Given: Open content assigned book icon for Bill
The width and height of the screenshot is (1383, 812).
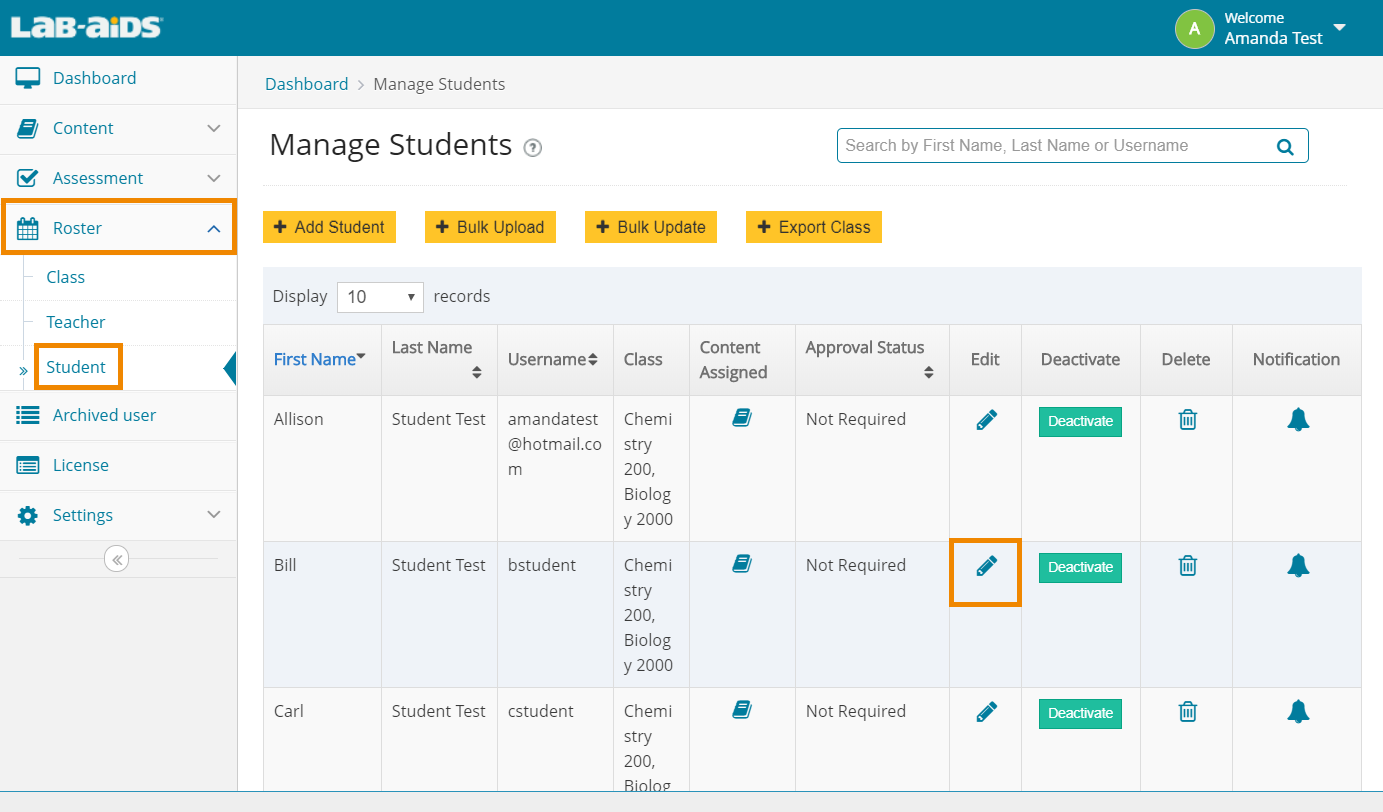Looking at the screenshot, I should pos(741,564).
